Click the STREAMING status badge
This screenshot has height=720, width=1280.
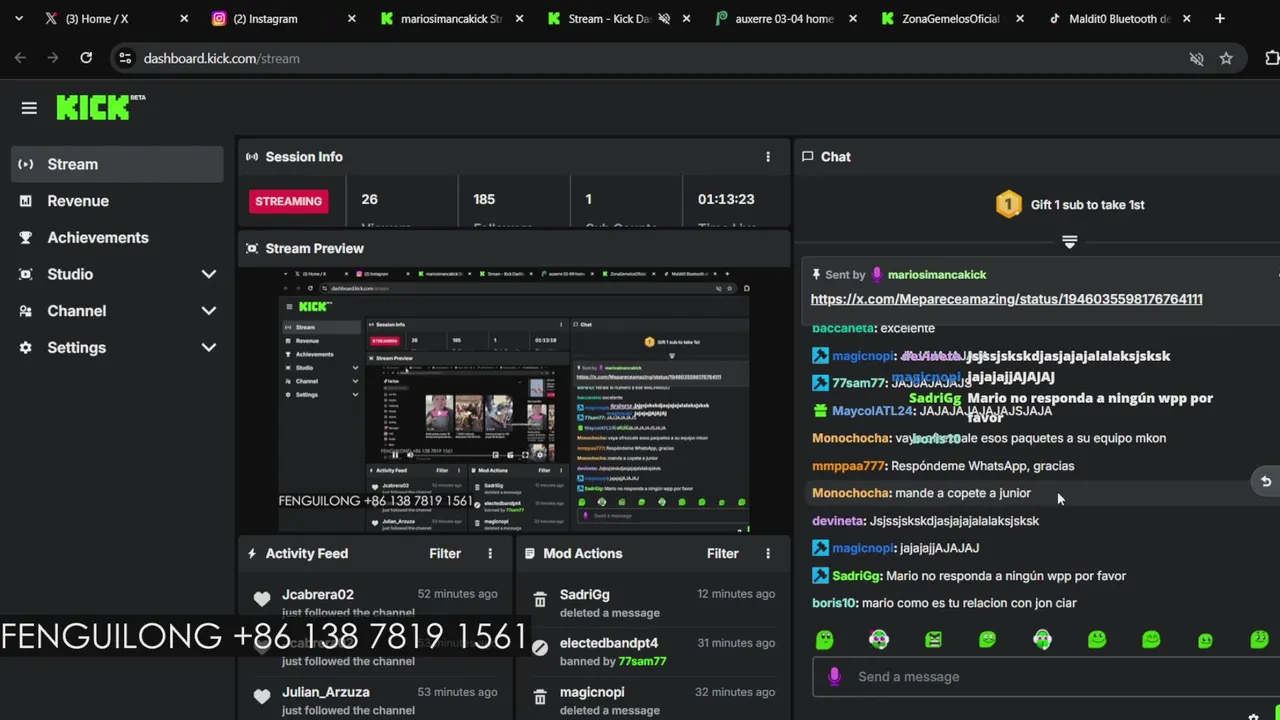(x=288, y=201)
